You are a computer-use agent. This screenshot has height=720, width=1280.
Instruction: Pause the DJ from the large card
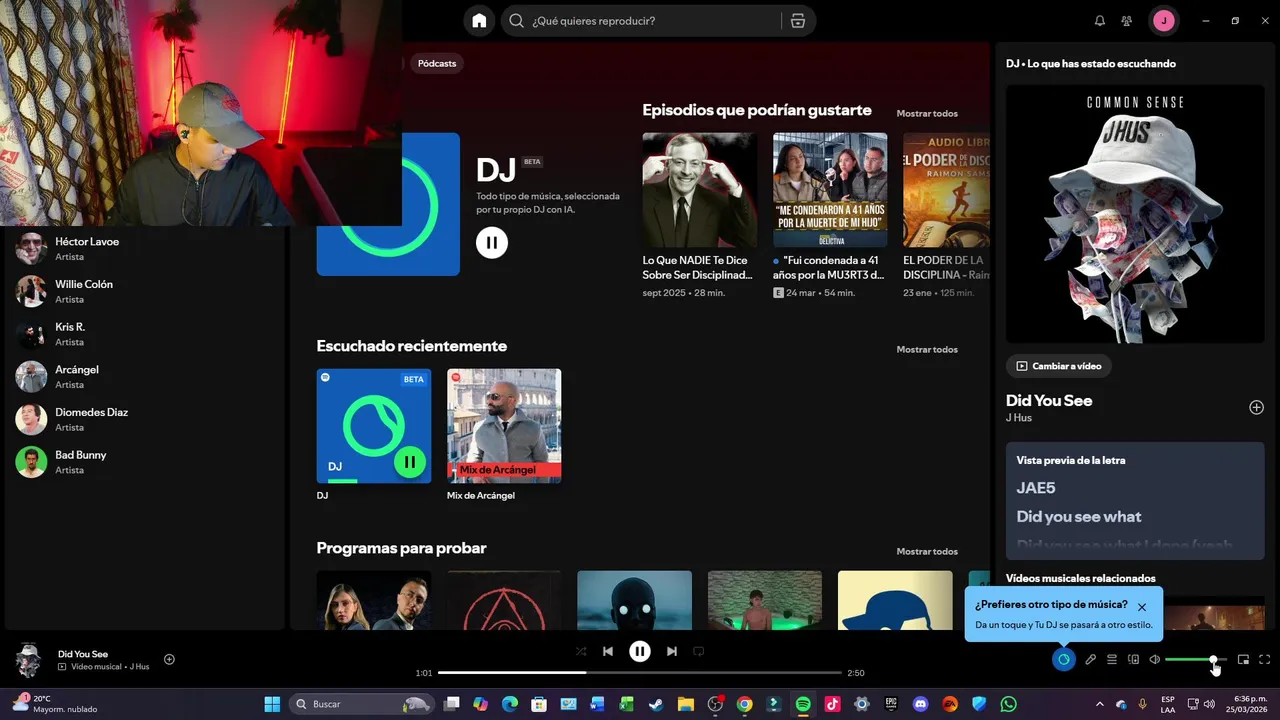[x=491, y=243]
